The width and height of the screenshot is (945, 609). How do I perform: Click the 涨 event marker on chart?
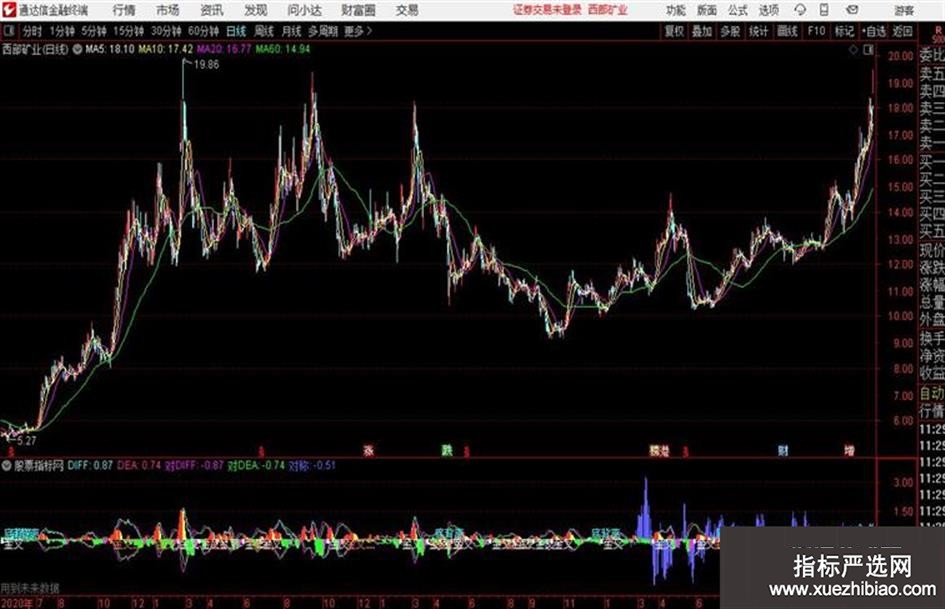coord(368,450)
